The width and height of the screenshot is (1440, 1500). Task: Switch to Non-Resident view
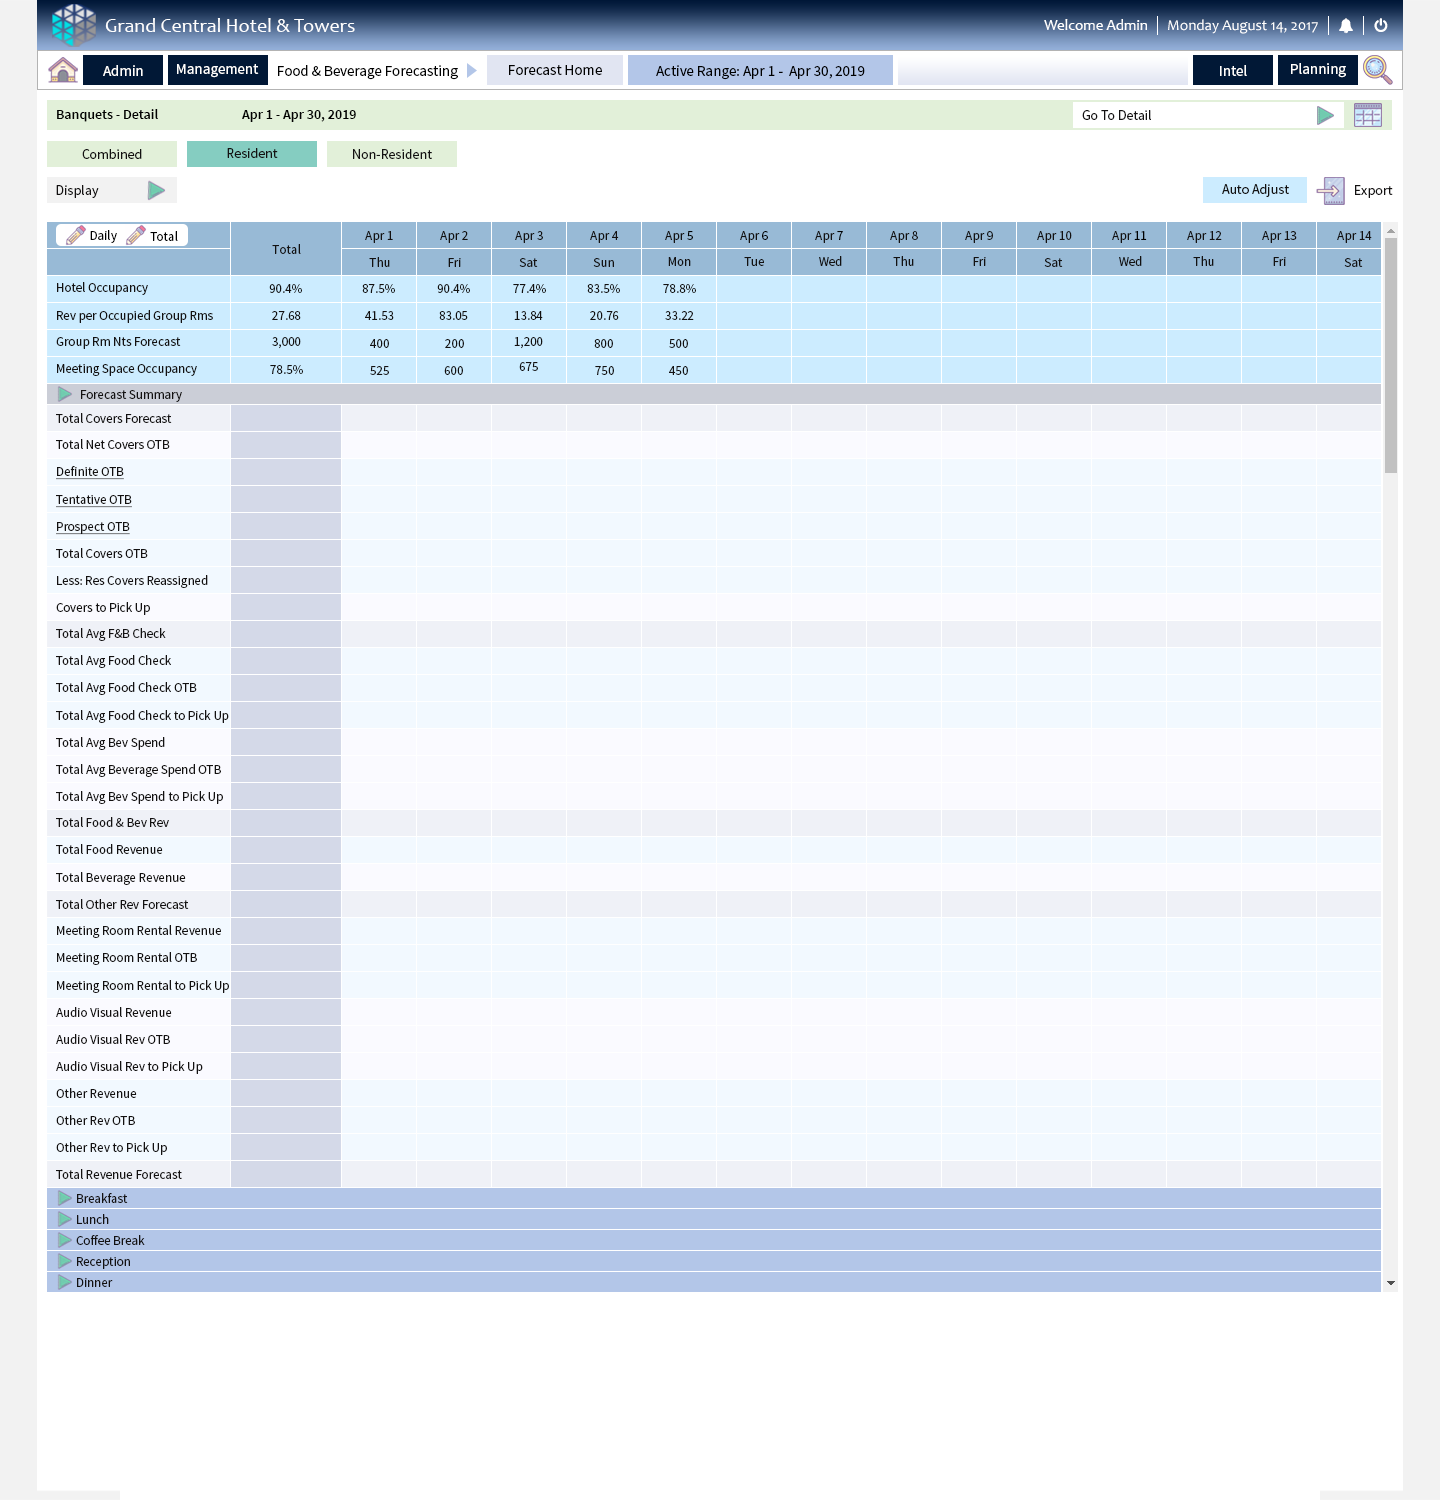pyautogui.click(x=392, y=154)
